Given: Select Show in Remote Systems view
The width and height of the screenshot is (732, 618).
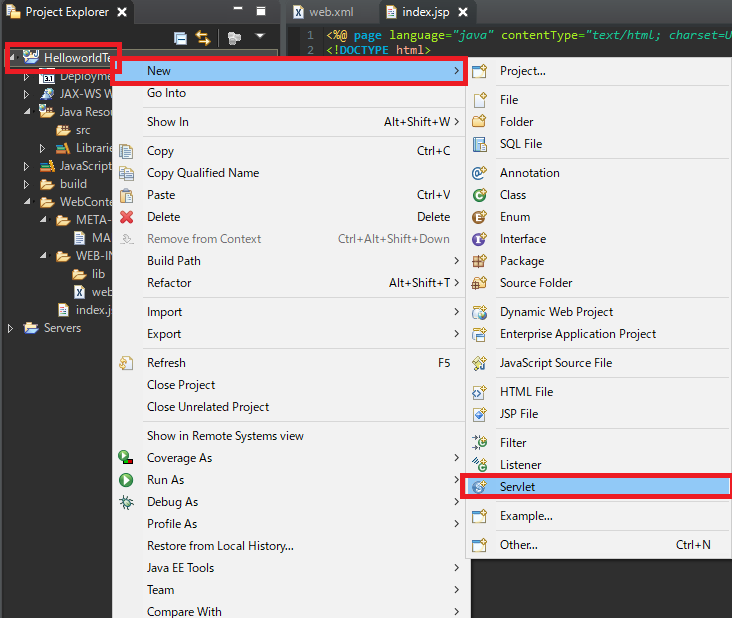Looking at the screenshot, I should [289, 436].
